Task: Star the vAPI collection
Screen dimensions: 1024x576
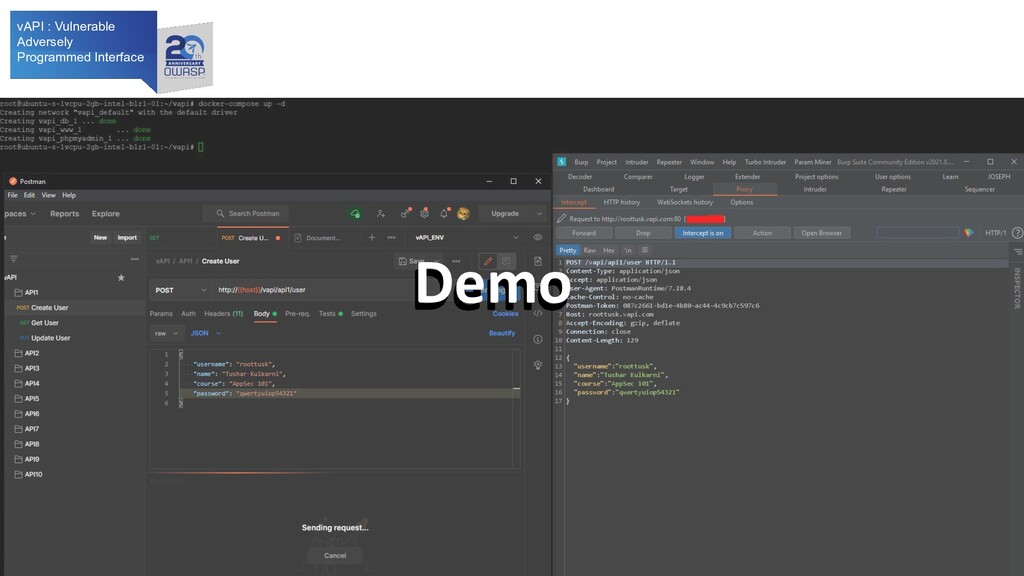Action: pos(121,278)
